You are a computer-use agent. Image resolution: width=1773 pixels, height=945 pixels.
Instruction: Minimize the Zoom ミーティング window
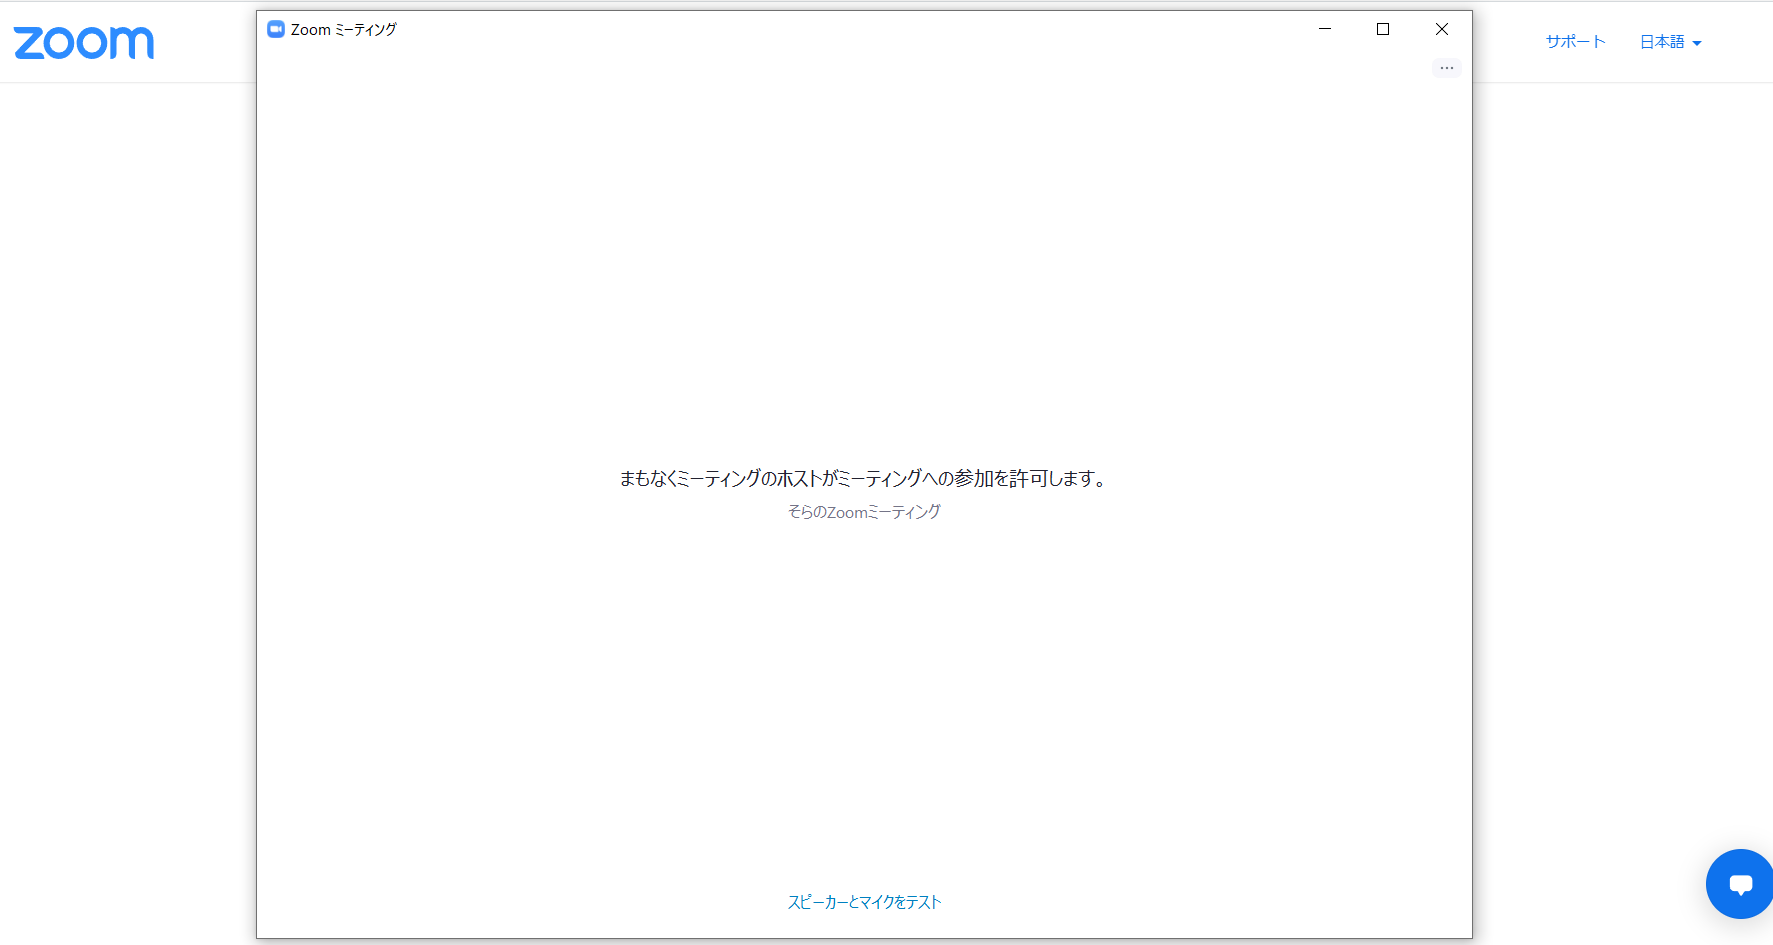tap(1325, 29)
